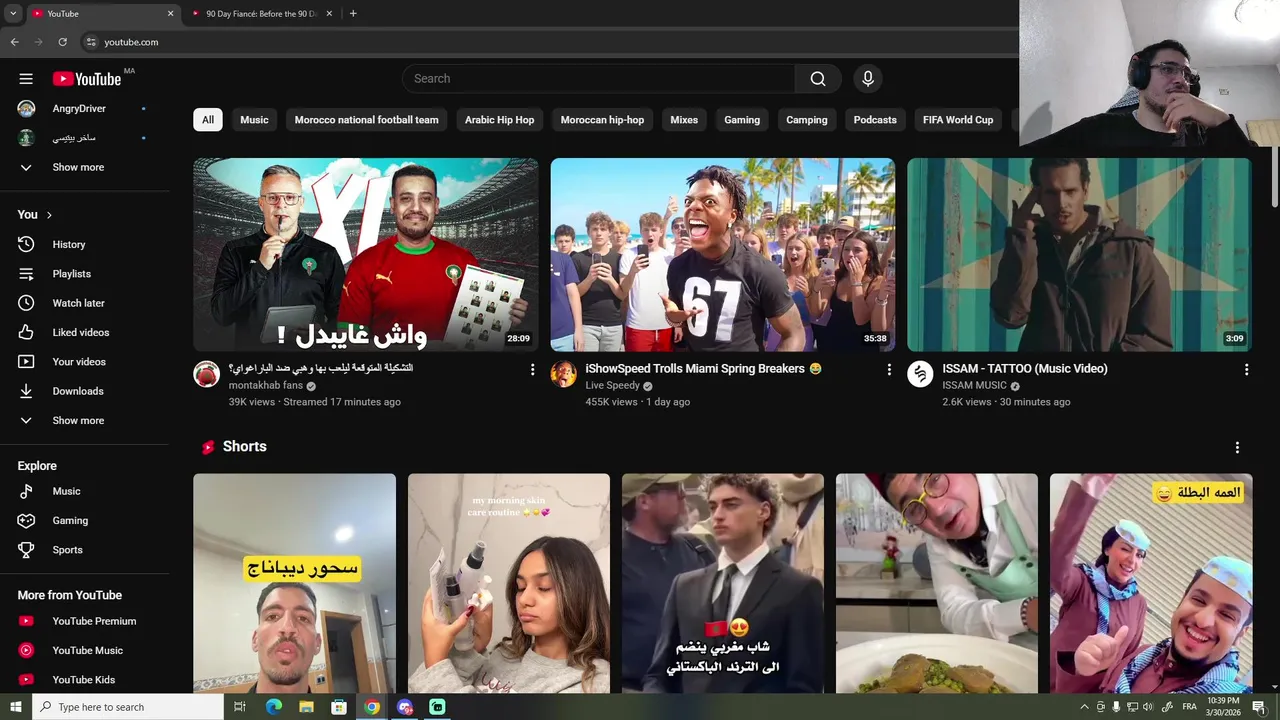Click the address bar youtube.com
Image resolution: width=1280 pixels, height=720 pixels.
131,42
